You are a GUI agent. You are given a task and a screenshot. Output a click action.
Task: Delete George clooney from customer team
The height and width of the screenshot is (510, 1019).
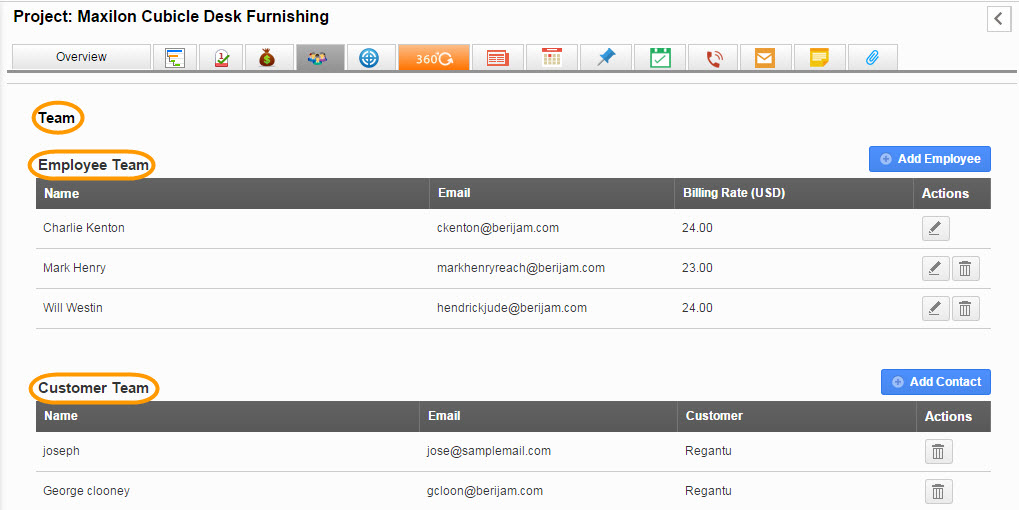point(938,491)
